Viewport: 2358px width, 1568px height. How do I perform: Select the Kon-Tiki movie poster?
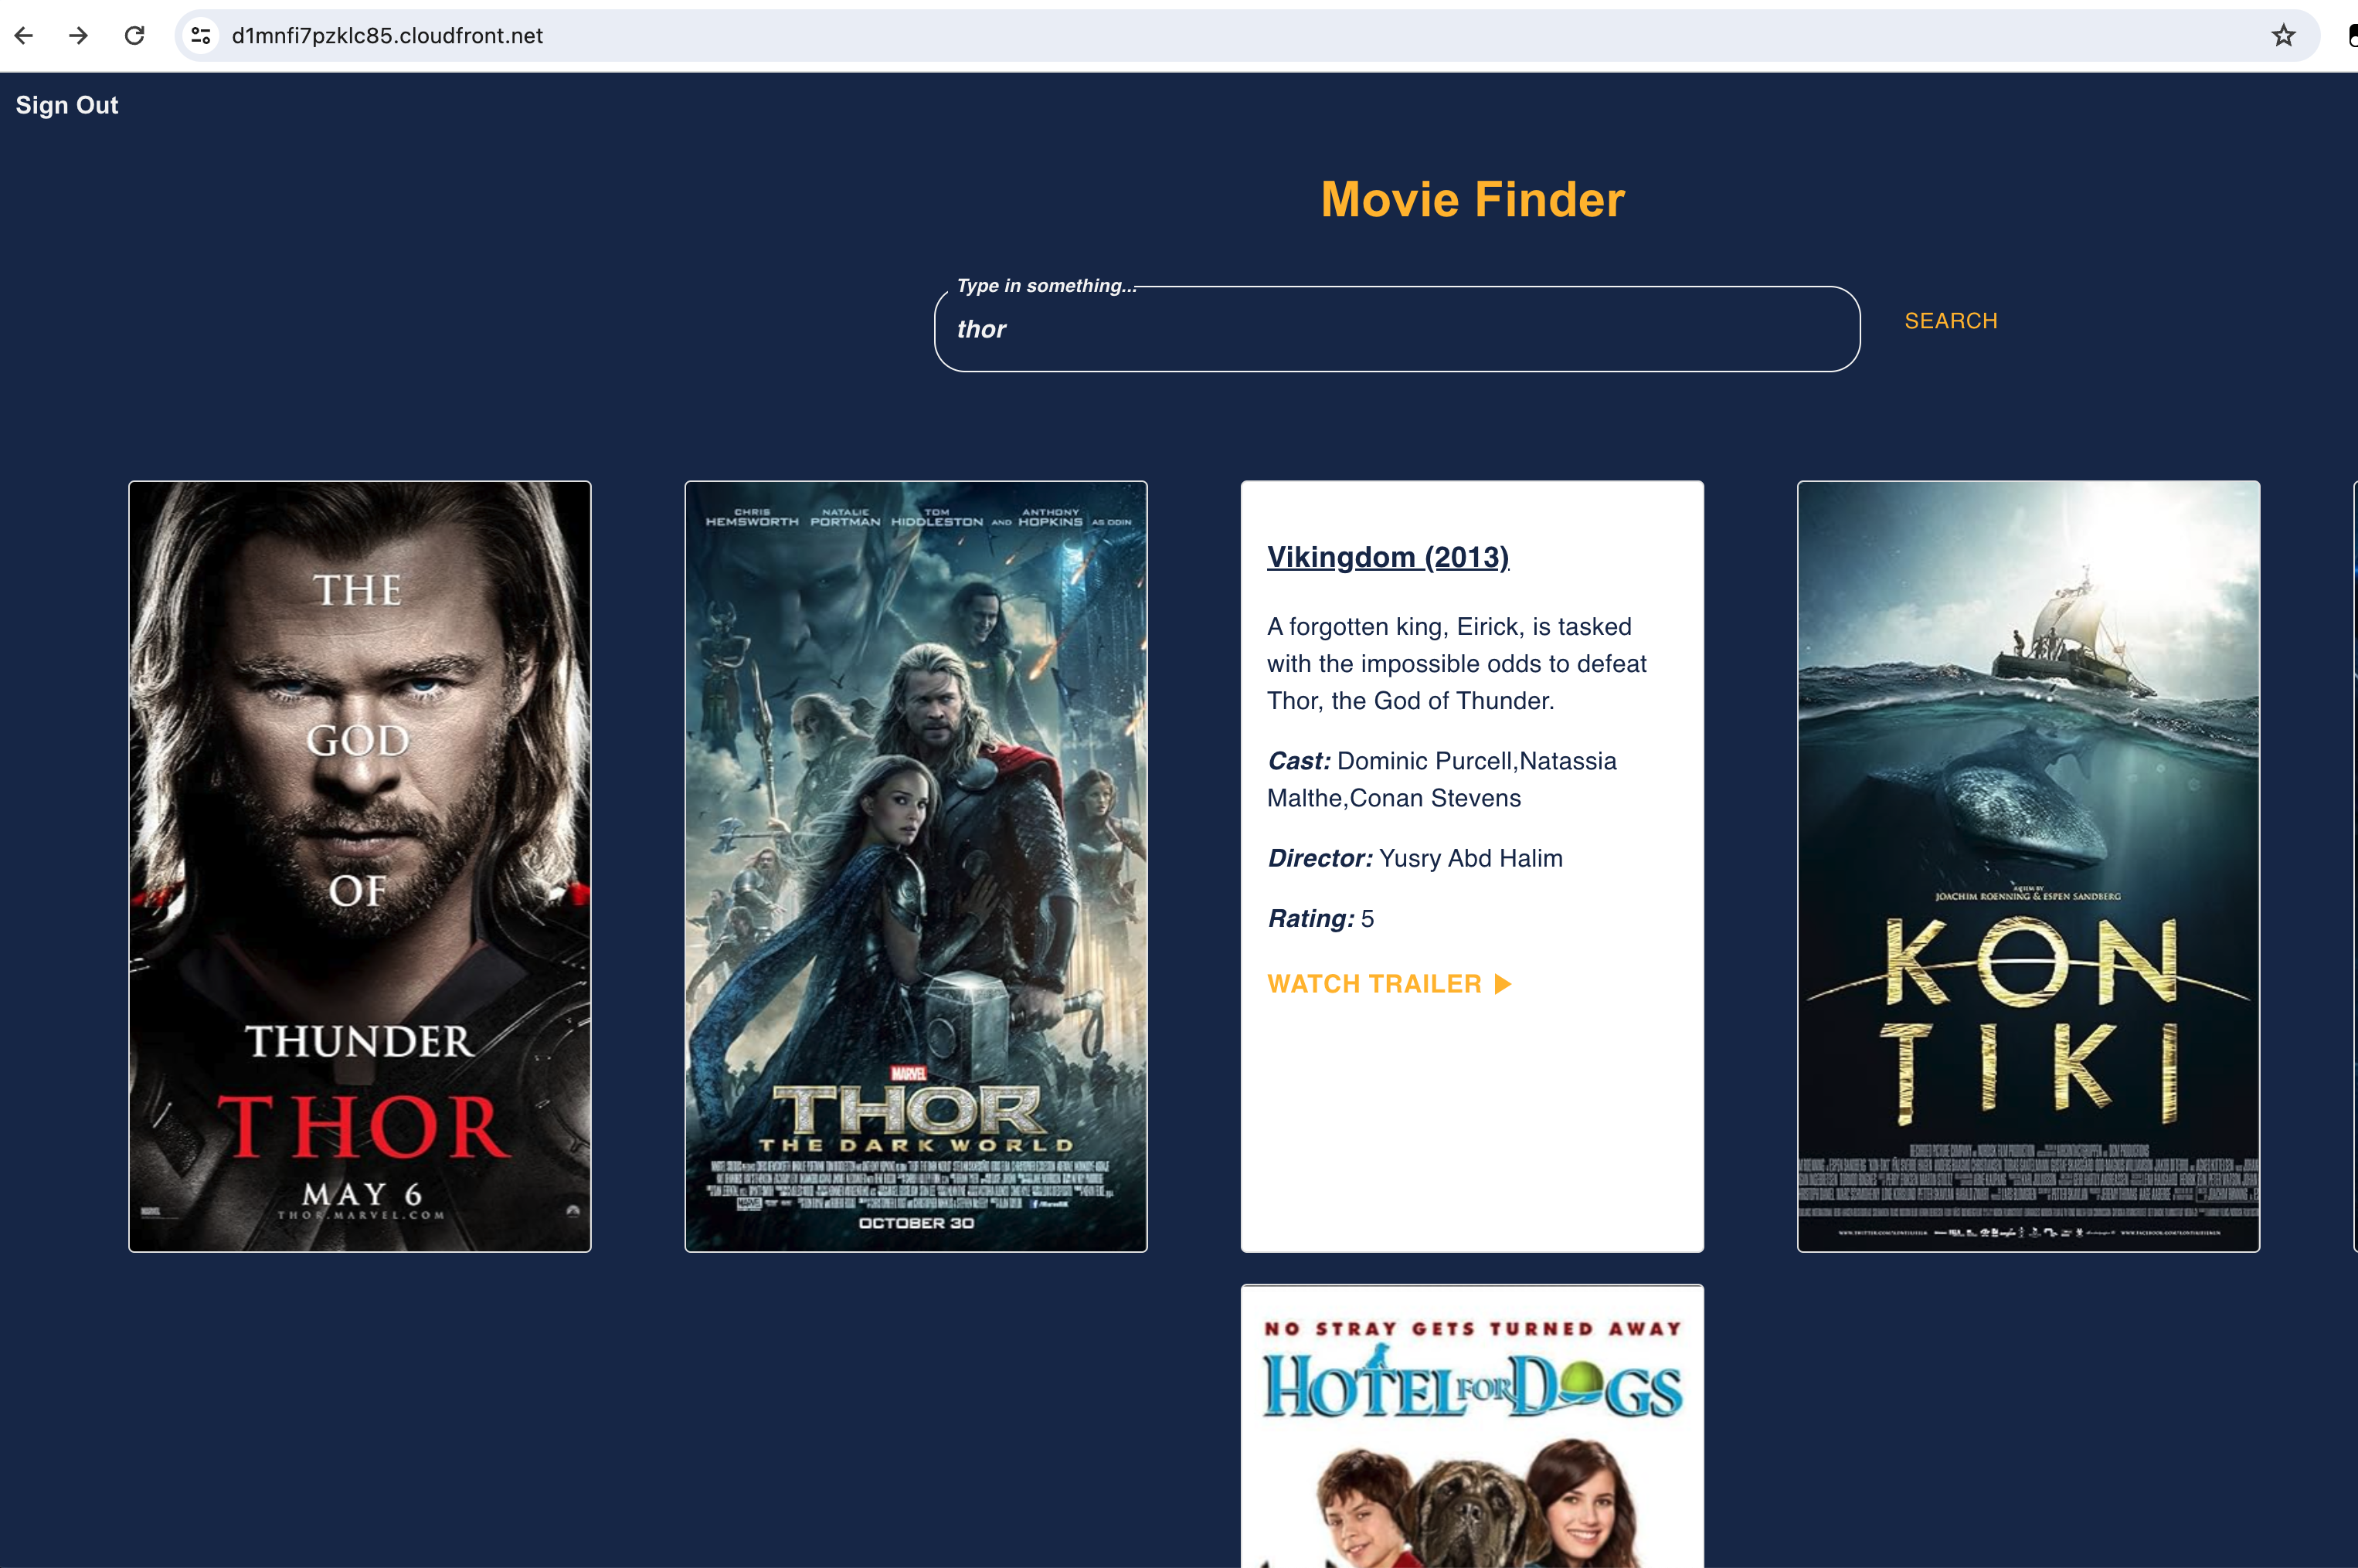pyautogui.click(x=2028, y=866)
